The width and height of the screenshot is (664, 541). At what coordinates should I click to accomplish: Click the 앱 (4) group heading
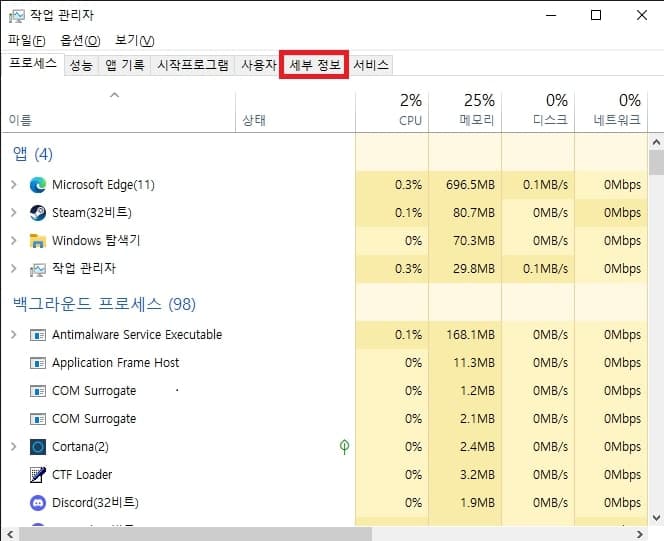33,154
